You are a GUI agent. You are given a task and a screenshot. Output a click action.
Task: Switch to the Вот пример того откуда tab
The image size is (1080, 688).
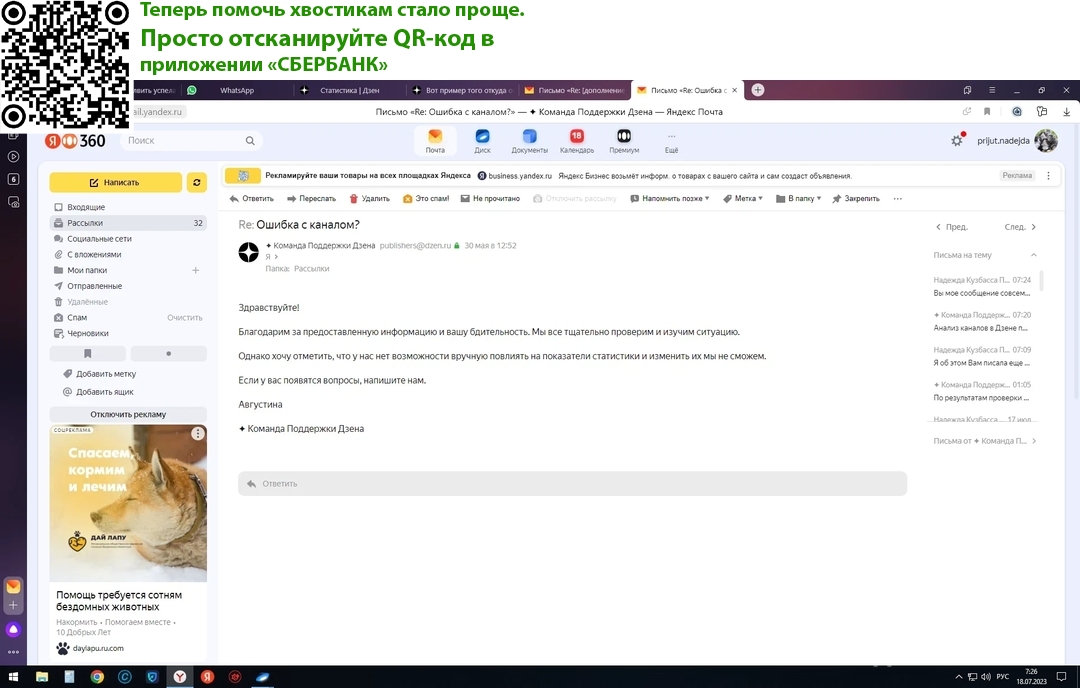[x=461, y=90]
